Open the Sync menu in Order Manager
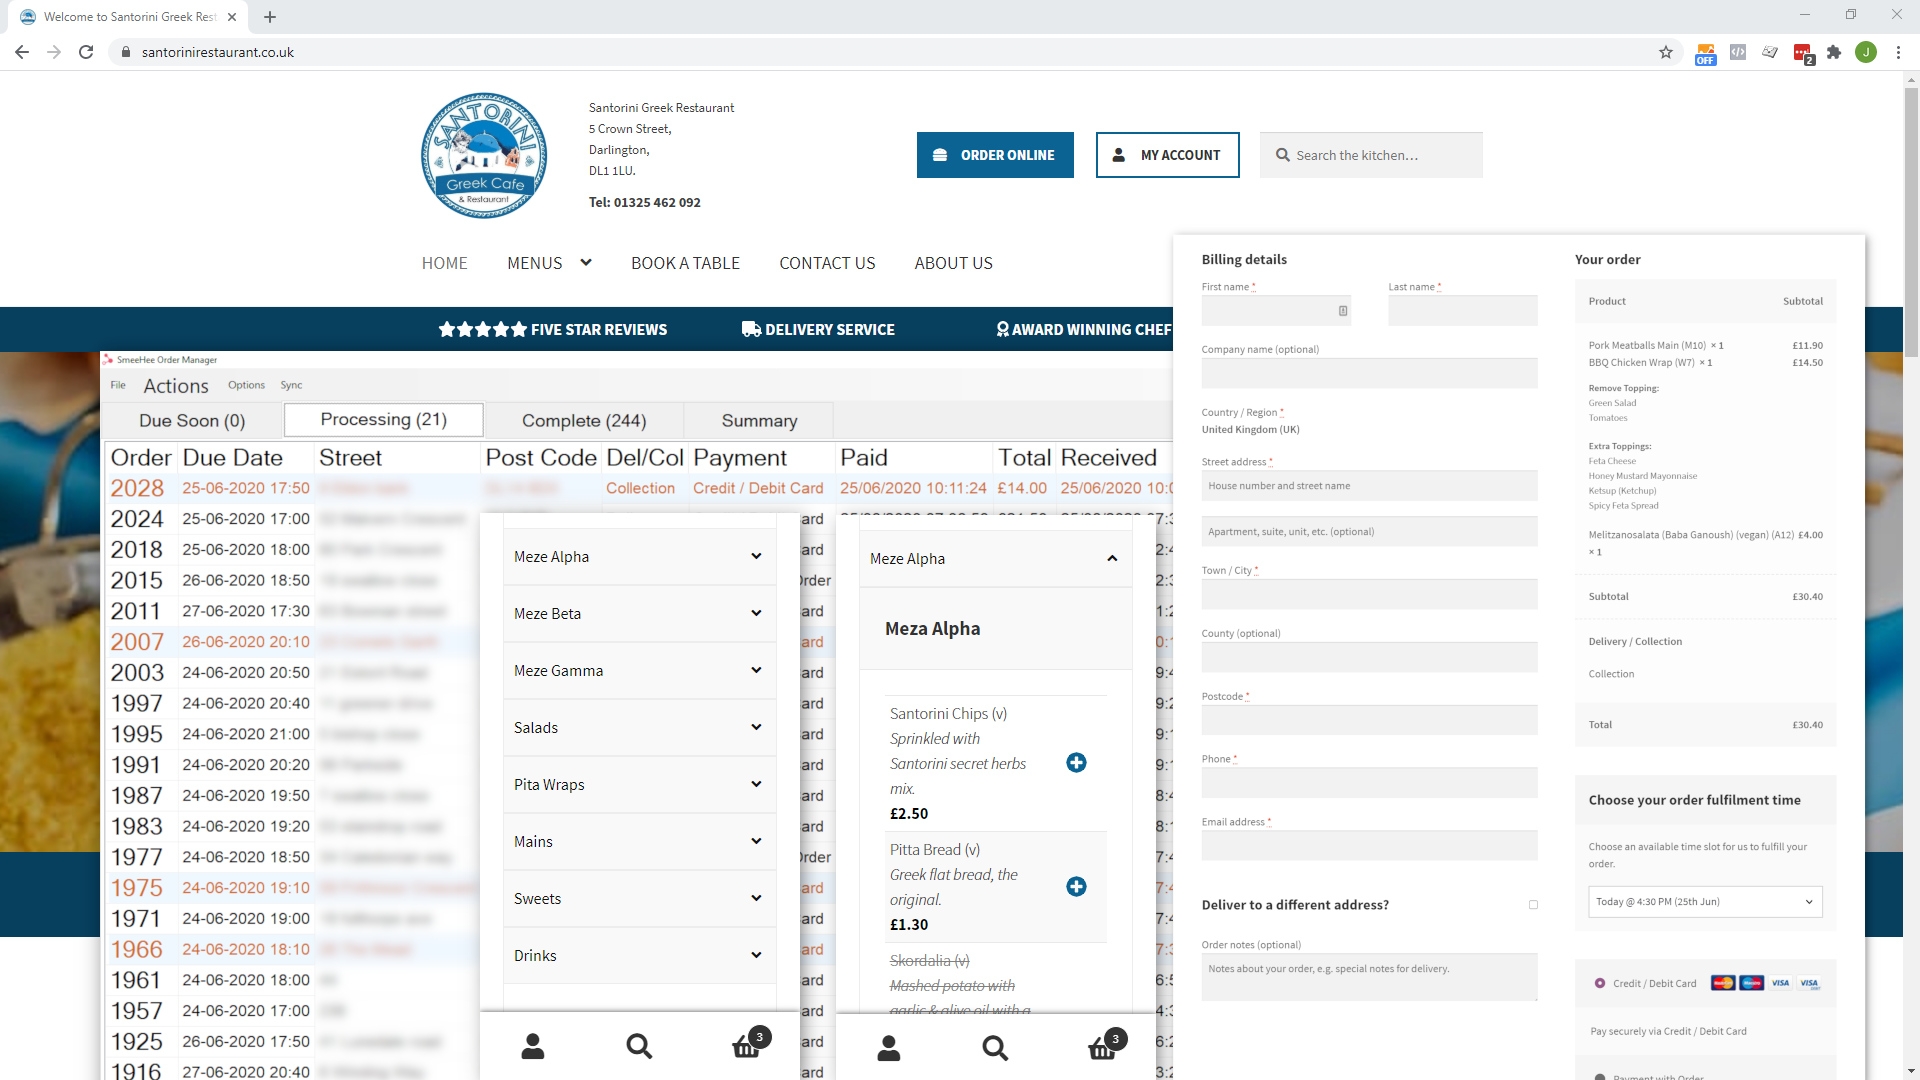1920x1080 pixels. (x=291, y=385)
